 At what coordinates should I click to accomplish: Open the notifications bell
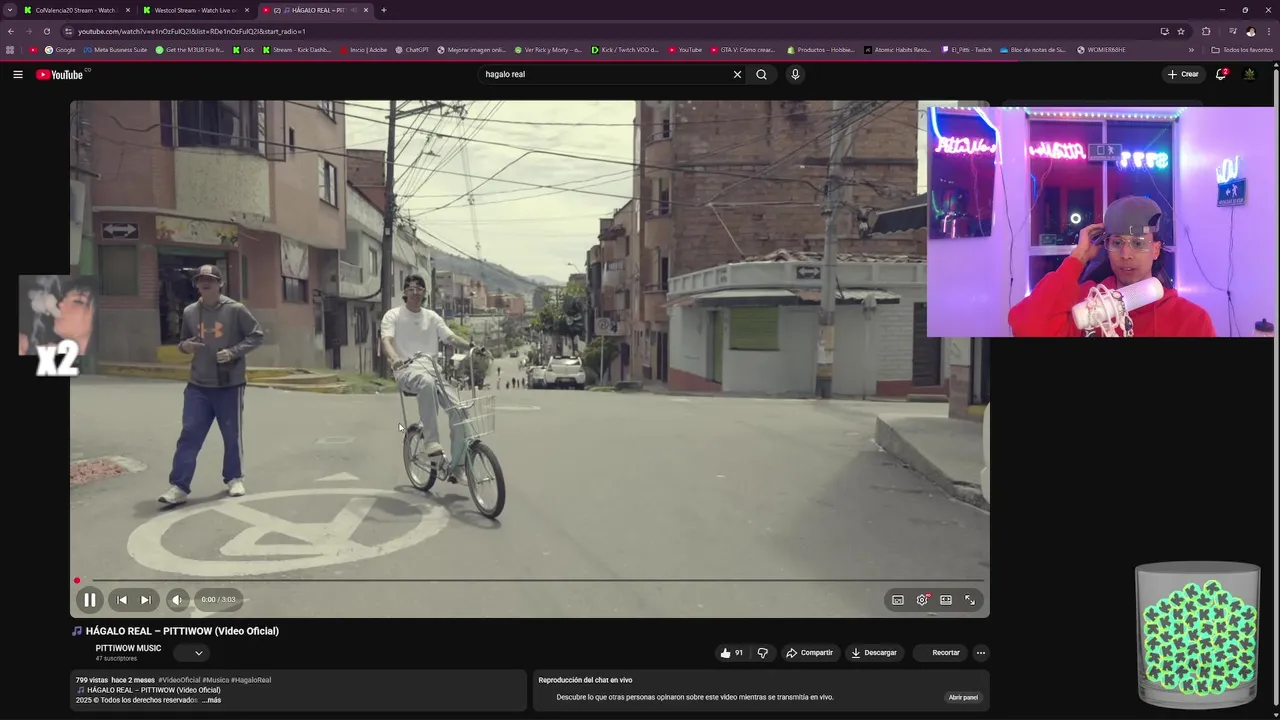coord(1221,74)
